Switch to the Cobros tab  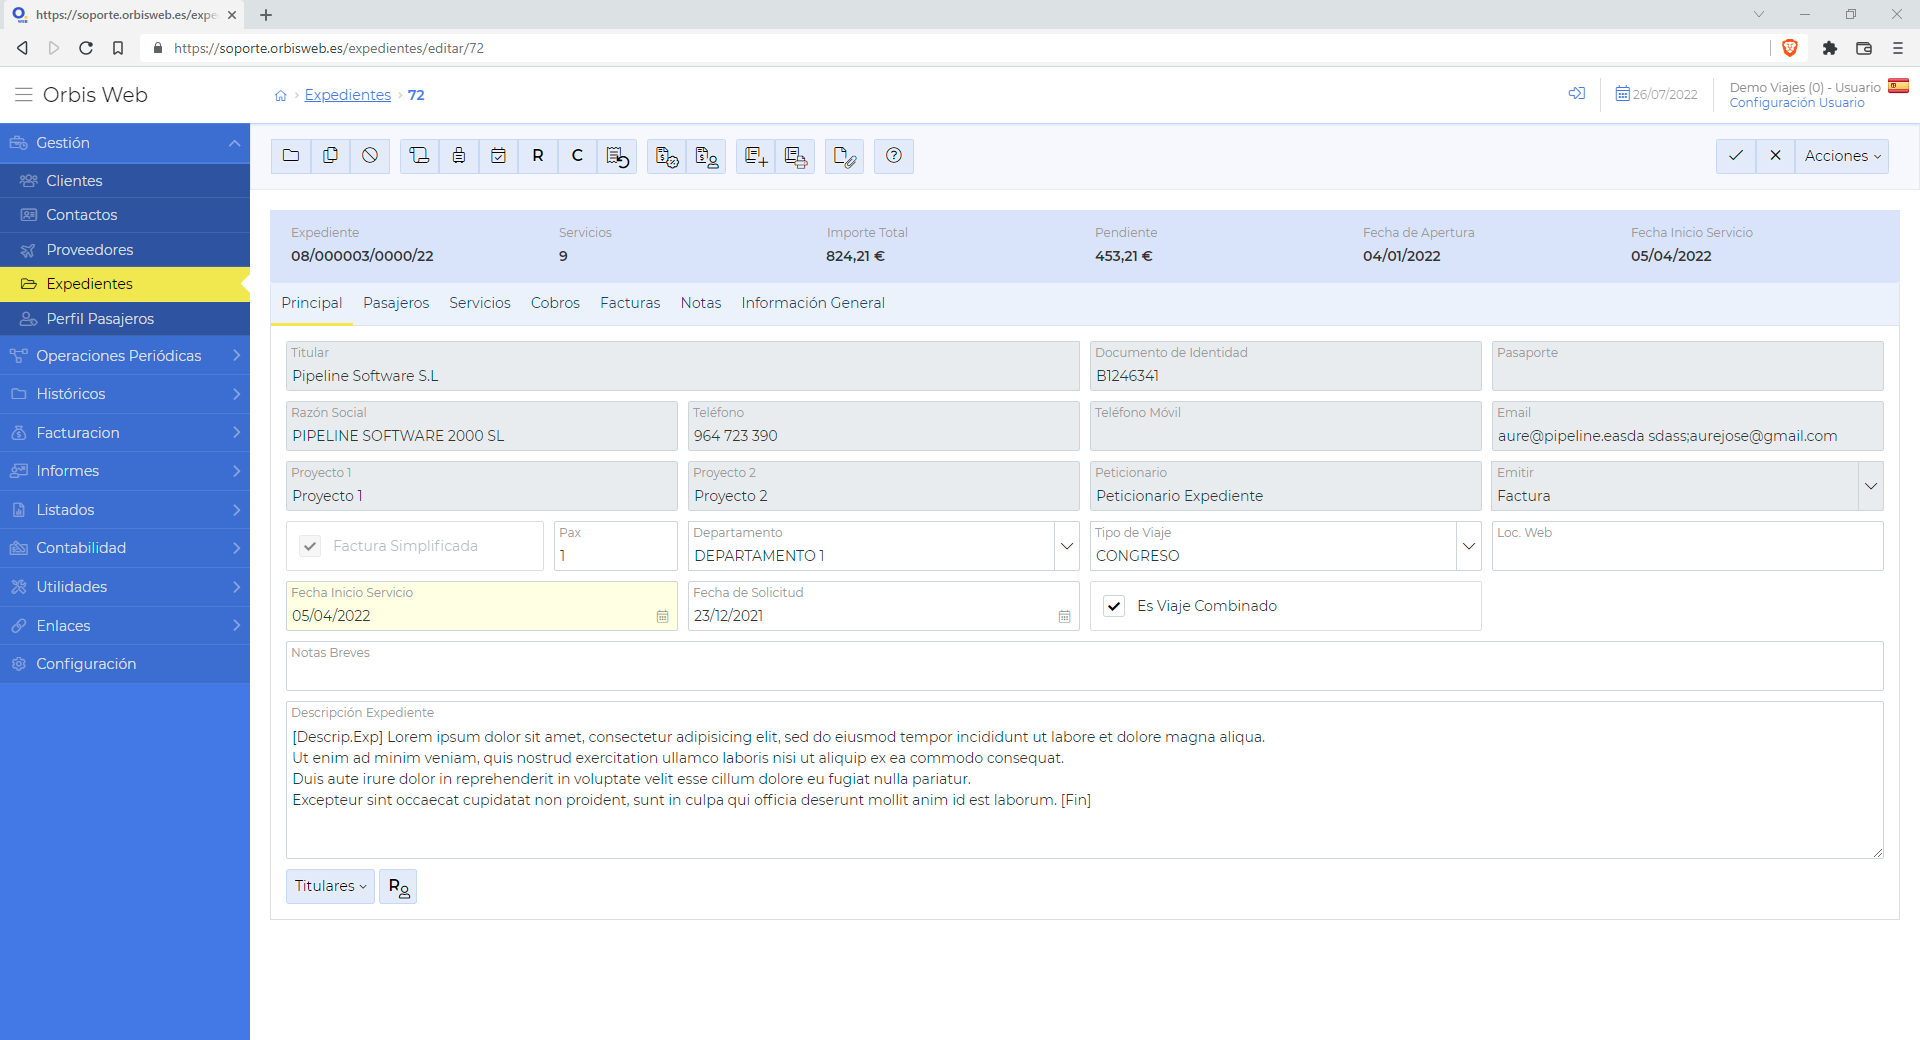coord(555,303)
